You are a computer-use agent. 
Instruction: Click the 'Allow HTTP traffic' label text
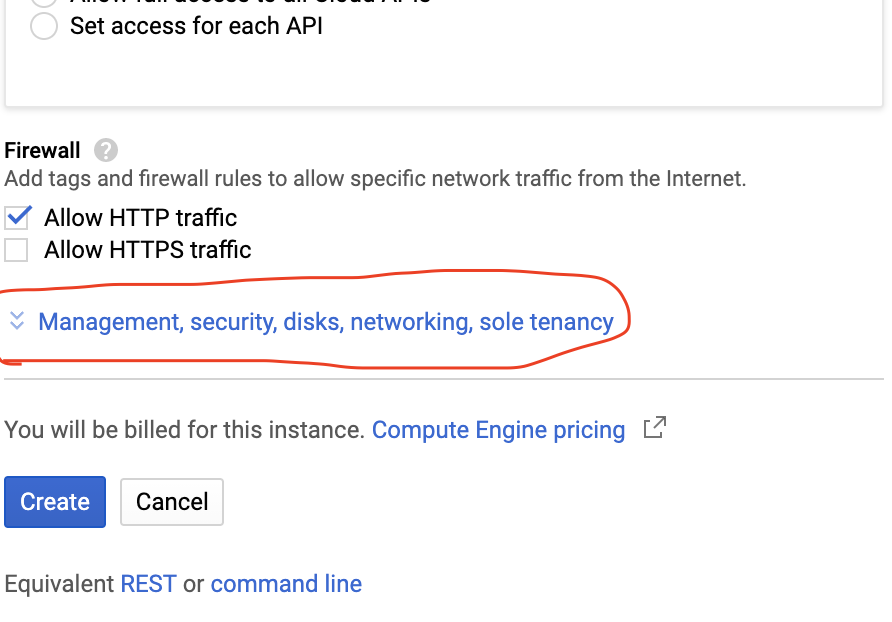click(x=140, y=217)
